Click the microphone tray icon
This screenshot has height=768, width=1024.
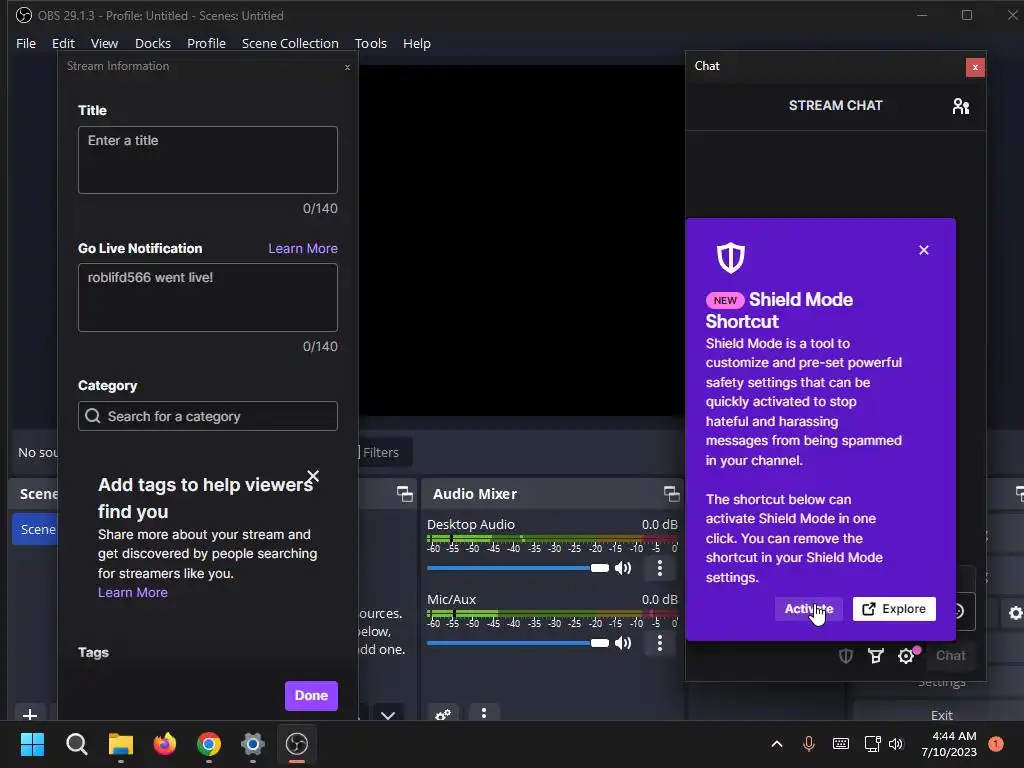pos(808,744)
